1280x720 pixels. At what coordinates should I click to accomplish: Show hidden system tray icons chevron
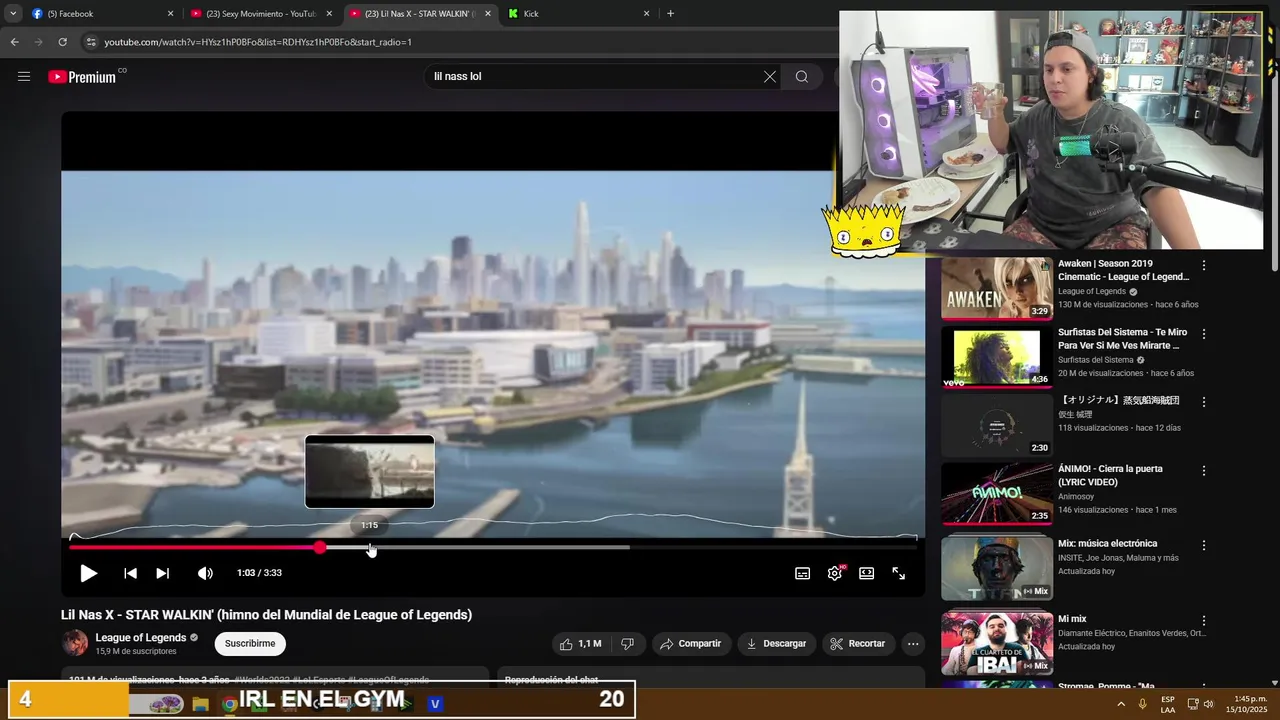[1120, 704]
